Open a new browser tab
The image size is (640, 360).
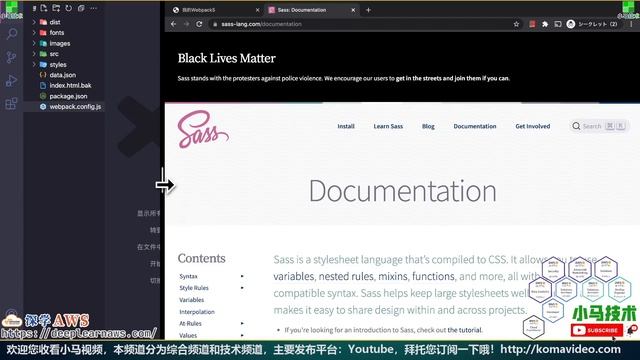pyautogui.click(x=368, y=10)
